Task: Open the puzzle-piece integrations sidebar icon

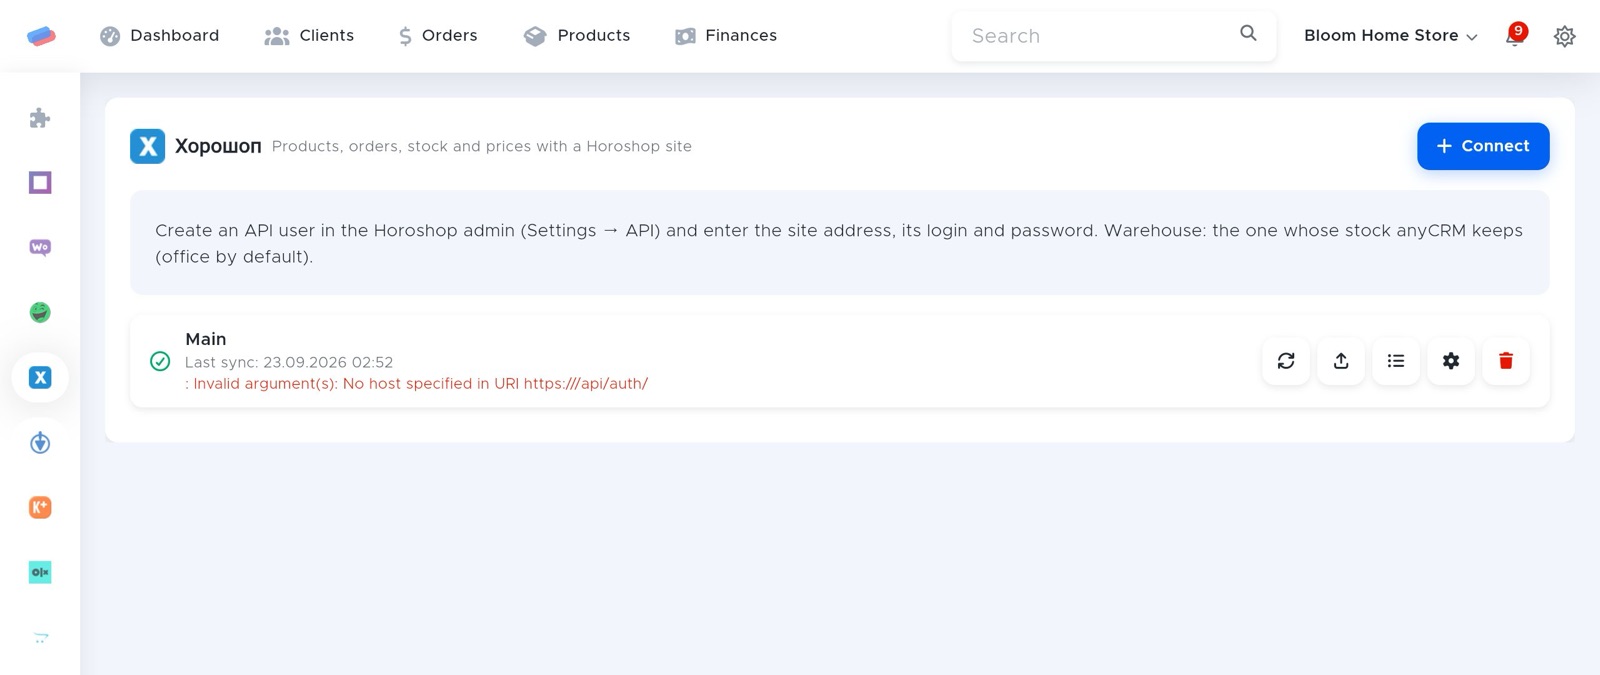Action: tap(40, 118)
